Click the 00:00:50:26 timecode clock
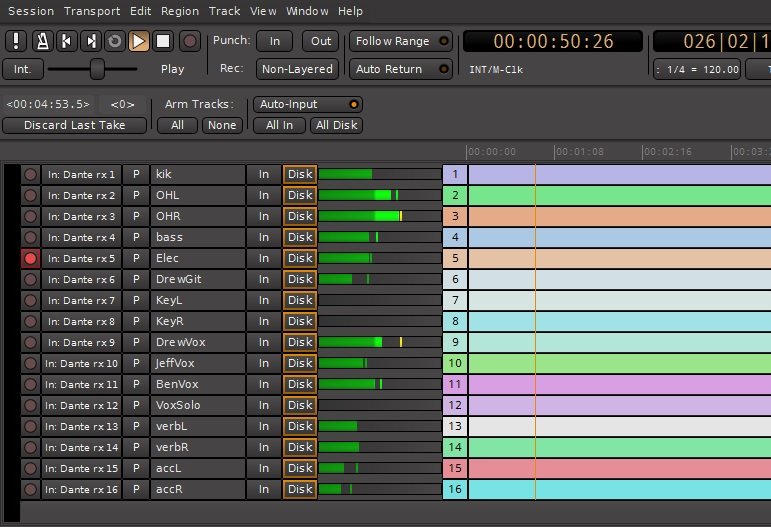The width and height of the screenshot is (771, 527). (x=553, y=41)
